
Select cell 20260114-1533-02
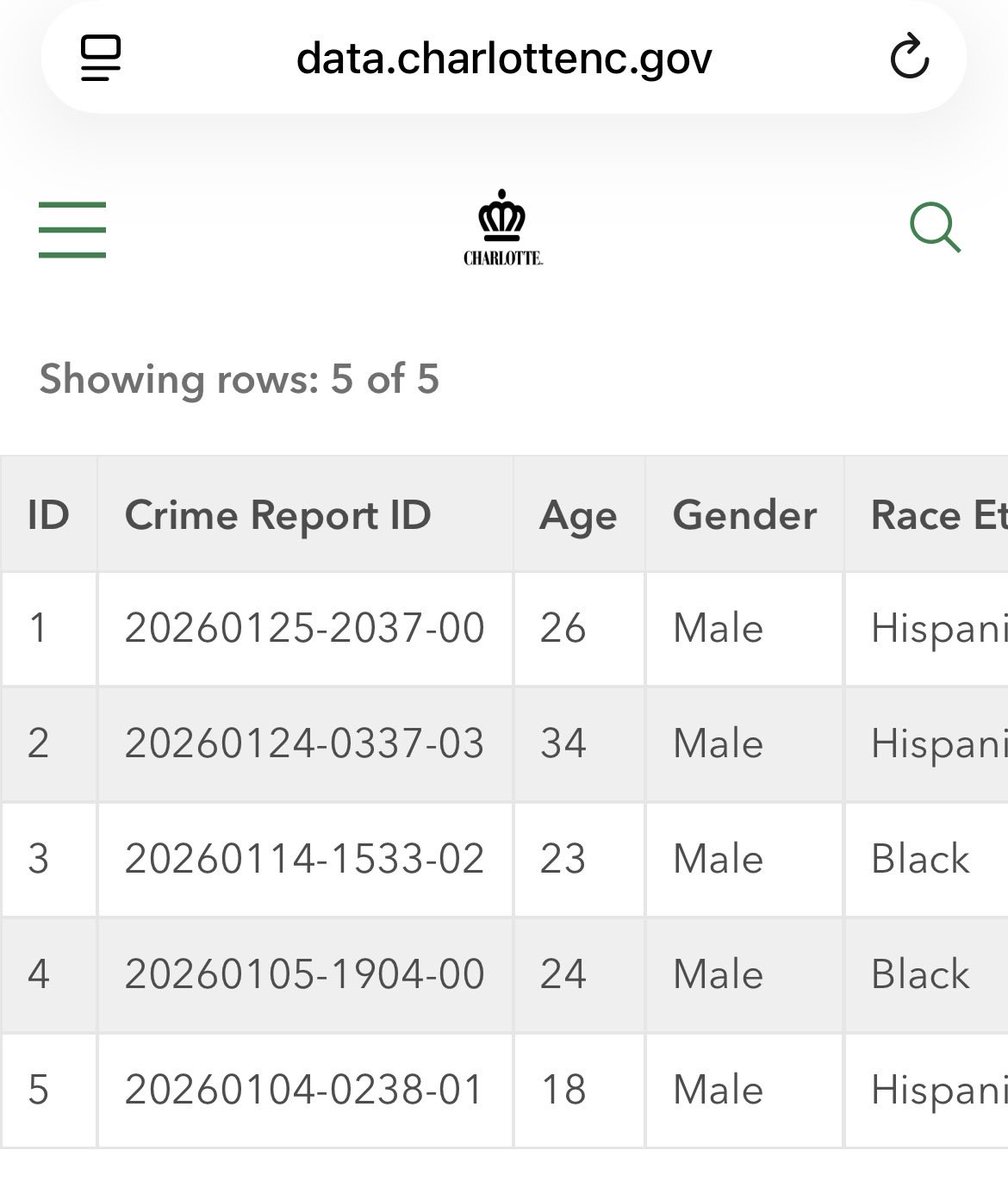pyautogui.click(x=304, y=859)
